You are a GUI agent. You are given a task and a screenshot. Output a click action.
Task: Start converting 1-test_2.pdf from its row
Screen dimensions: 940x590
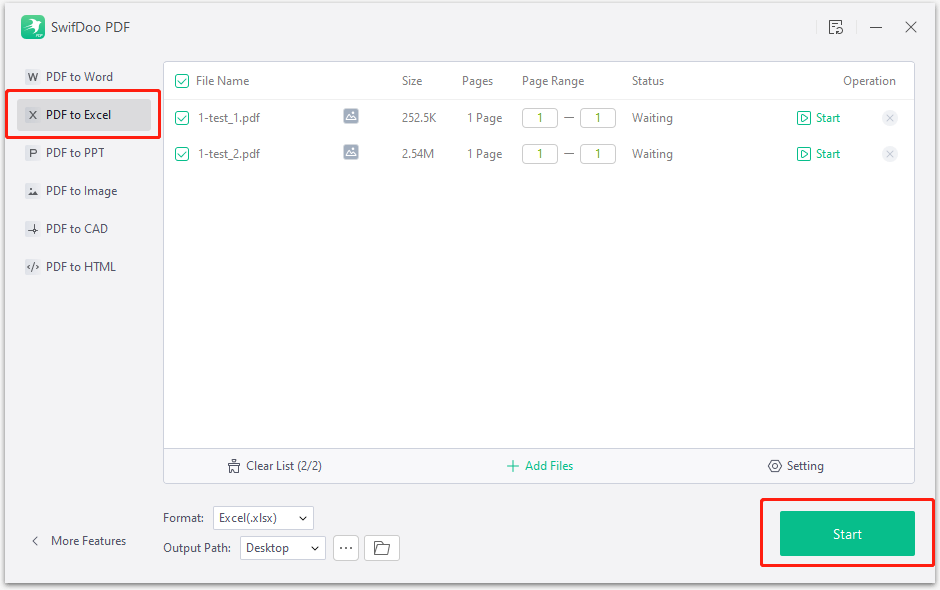click(818, 154)
